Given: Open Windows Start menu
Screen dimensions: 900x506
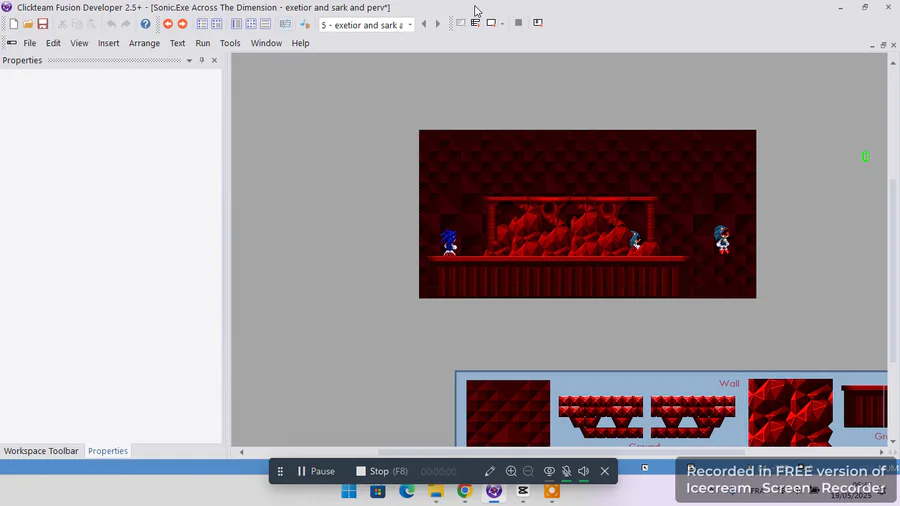Looking at the screenshot, I should (348, 491).
